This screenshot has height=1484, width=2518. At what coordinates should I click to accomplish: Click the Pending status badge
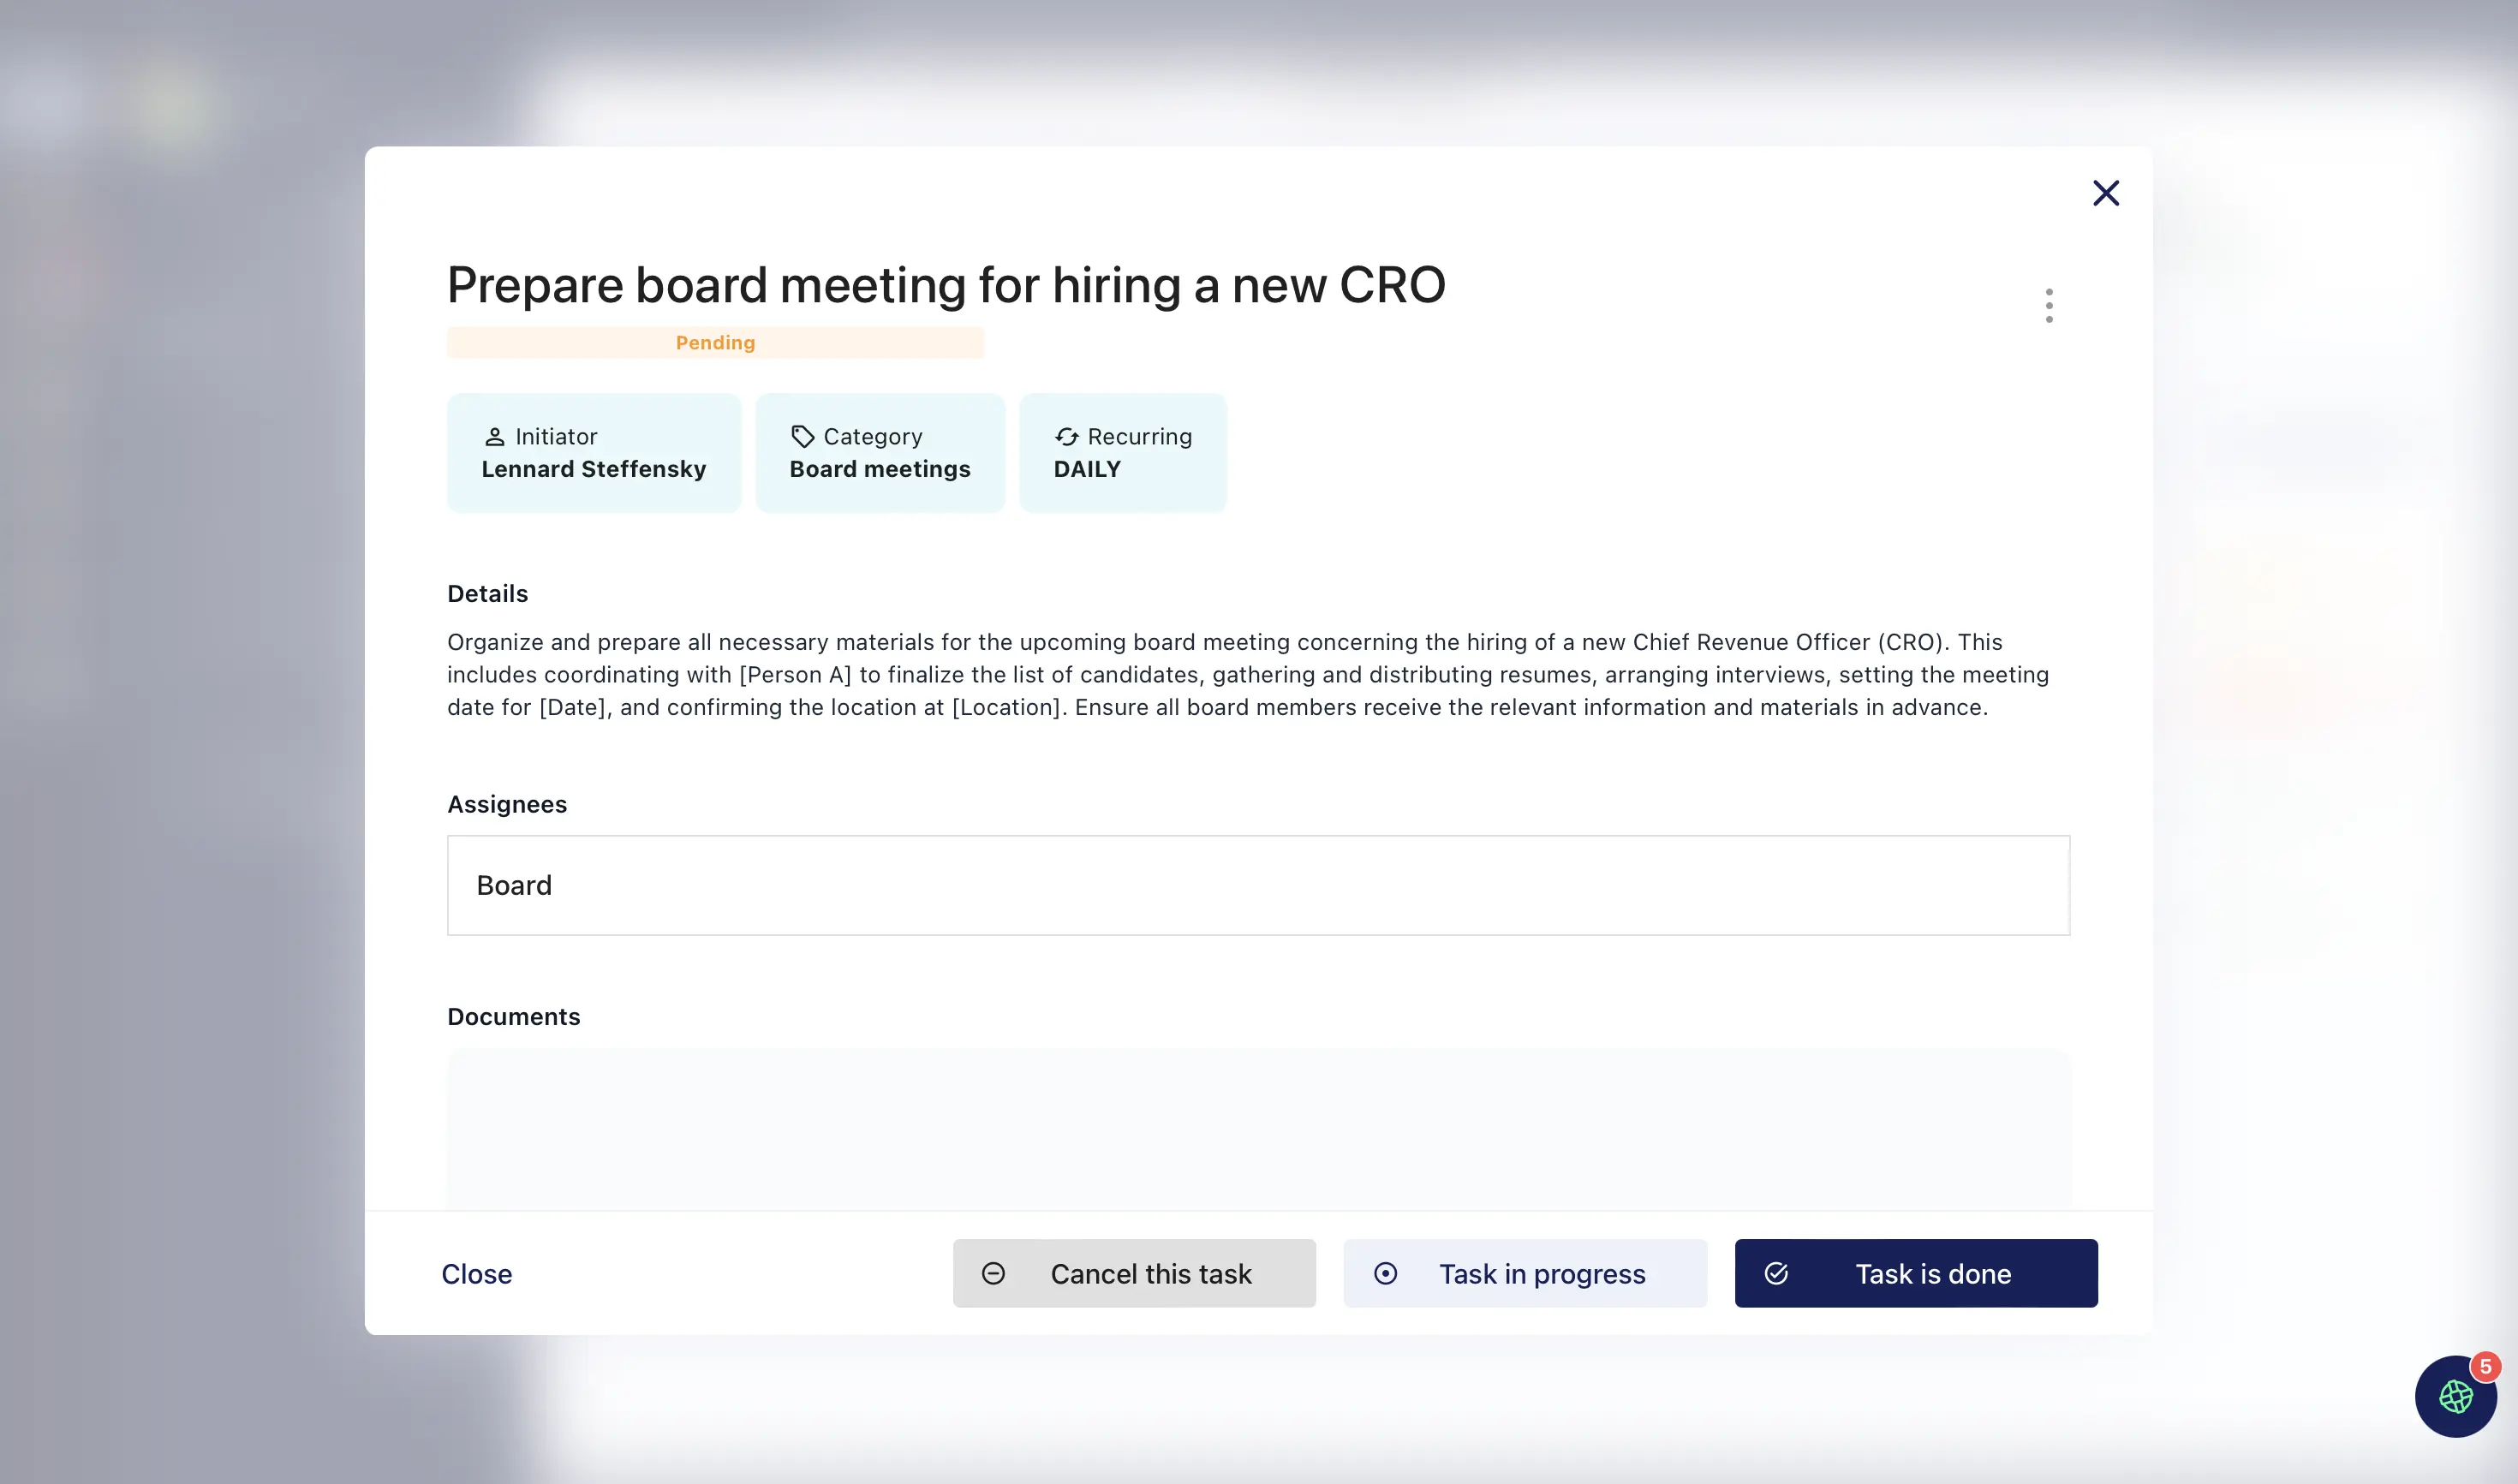tap(715, 343)
